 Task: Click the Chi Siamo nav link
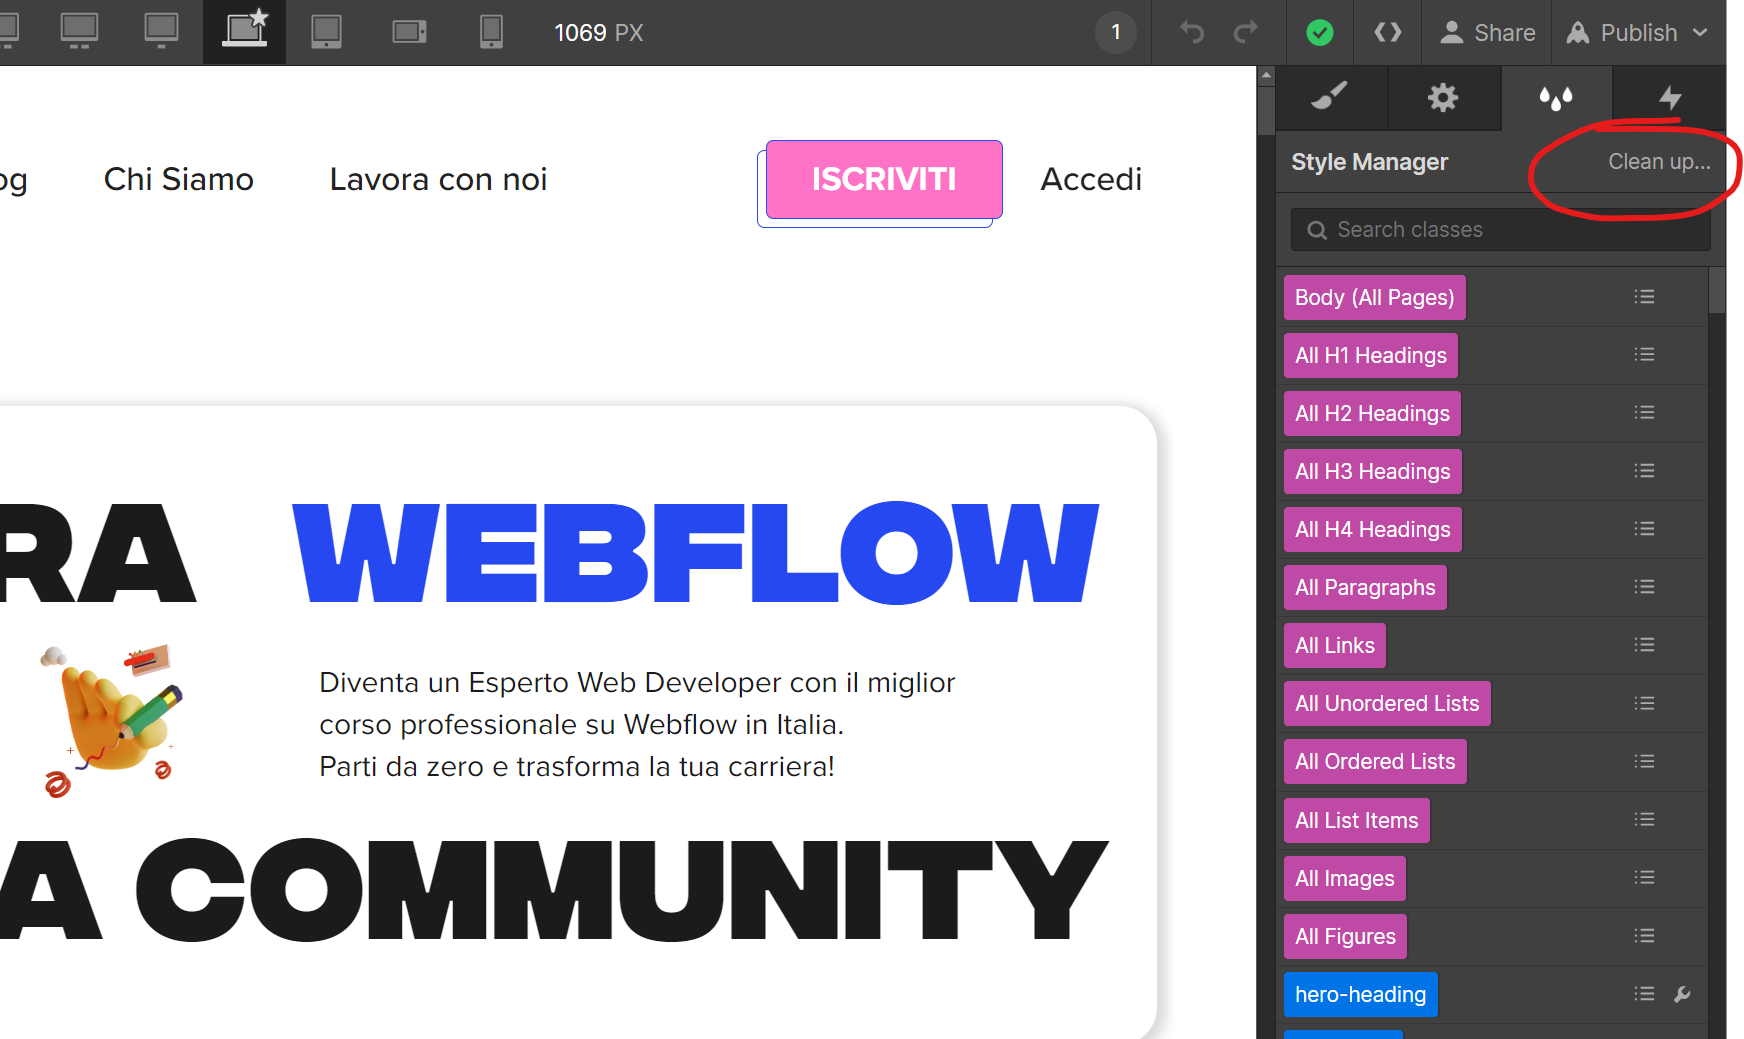pos(179,179)
